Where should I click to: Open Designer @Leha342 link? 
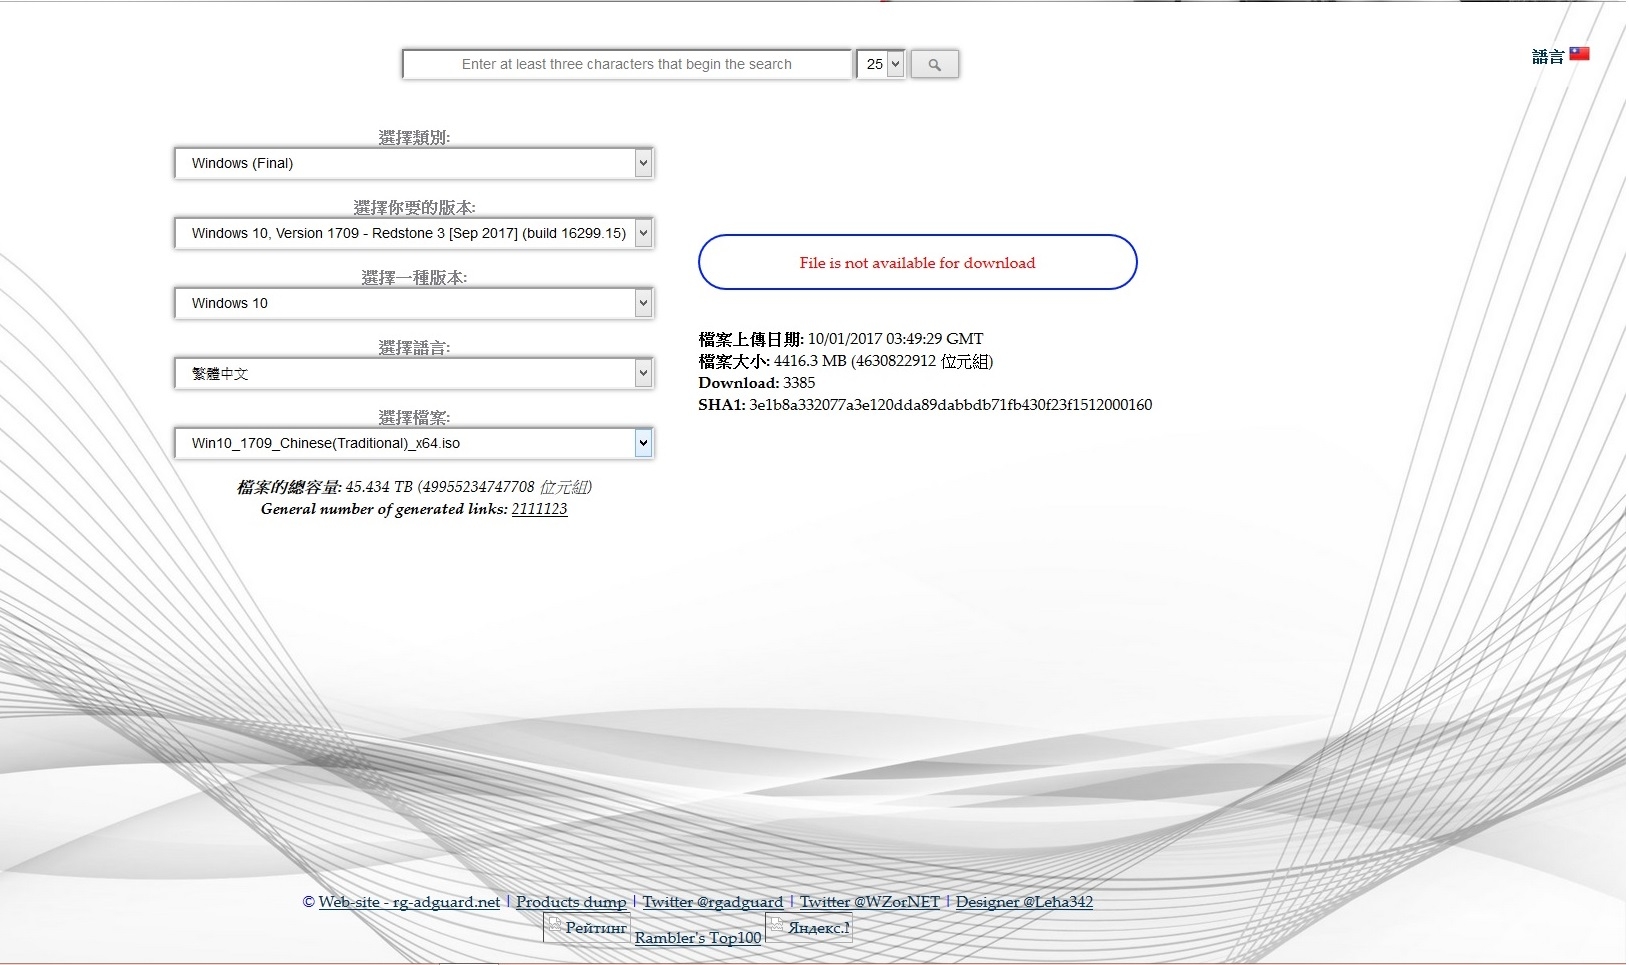pos(1024,902)
